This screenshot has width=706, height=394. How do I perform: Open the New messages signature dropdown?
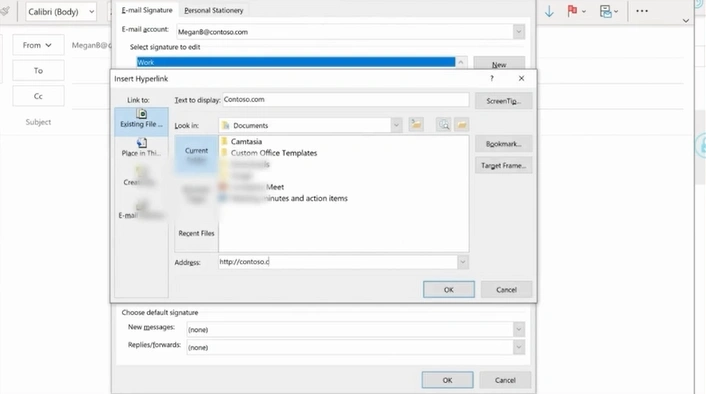[x=519, y=330]
